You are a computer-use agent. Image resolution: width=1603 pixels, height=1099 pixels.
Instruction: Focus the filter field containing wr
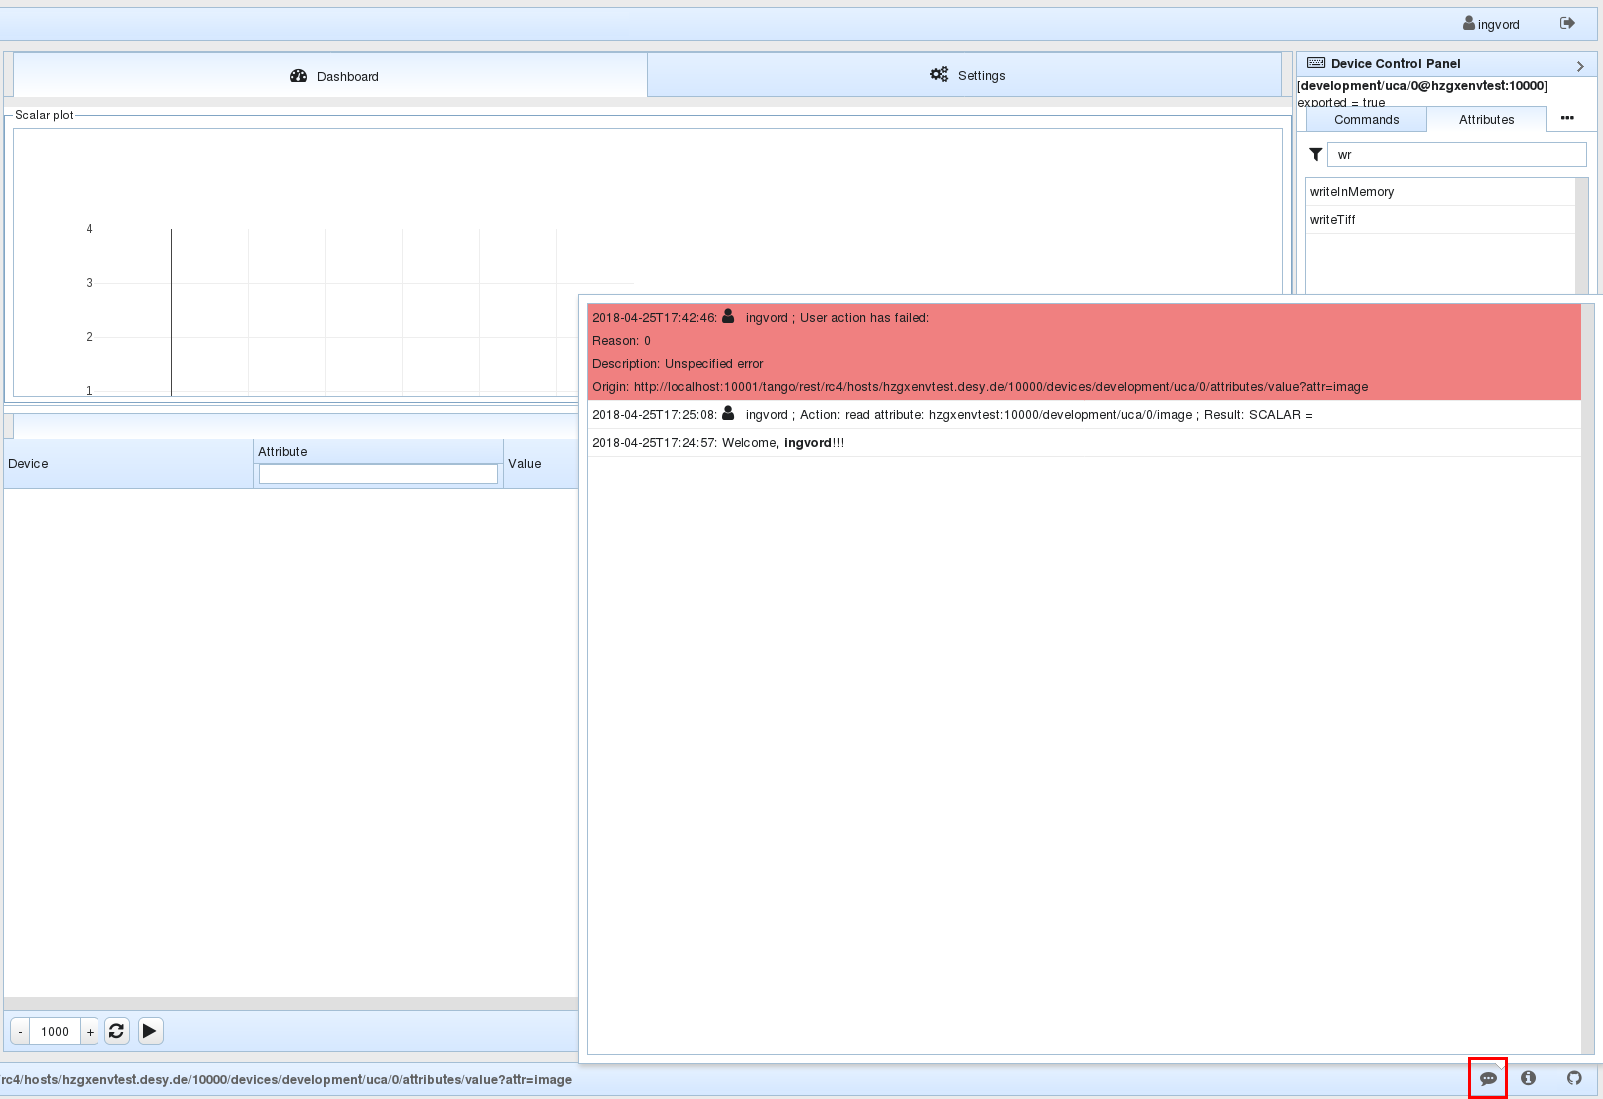point(1456,154)
